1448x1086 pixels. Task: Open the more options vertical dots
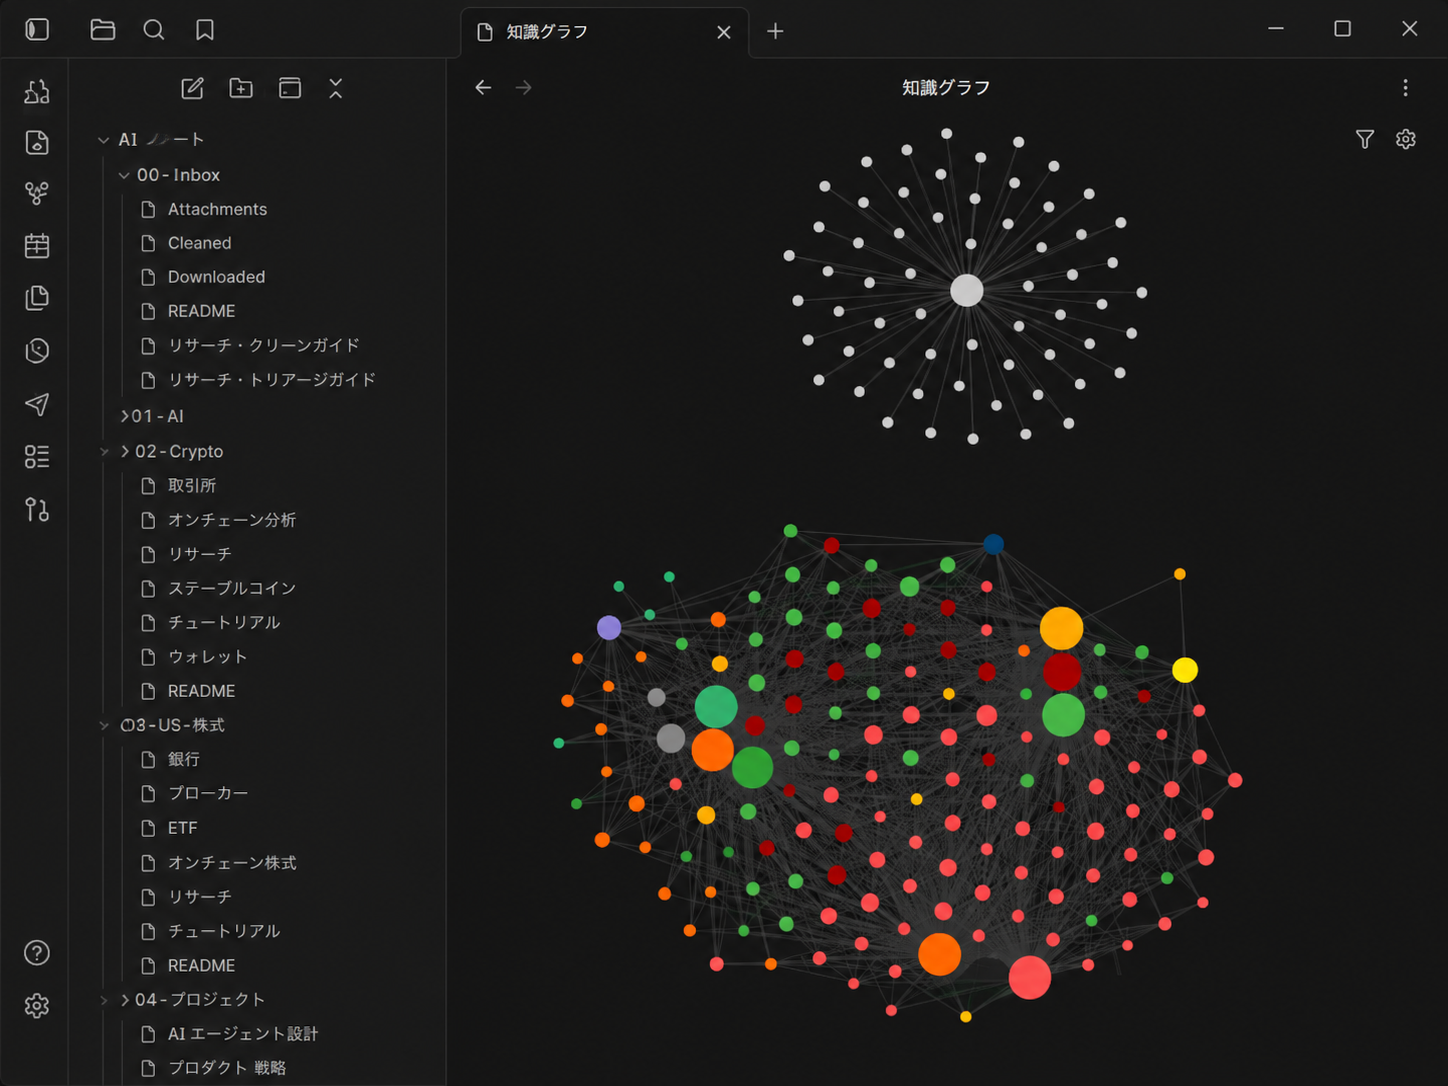click(x=1405, y=88)
